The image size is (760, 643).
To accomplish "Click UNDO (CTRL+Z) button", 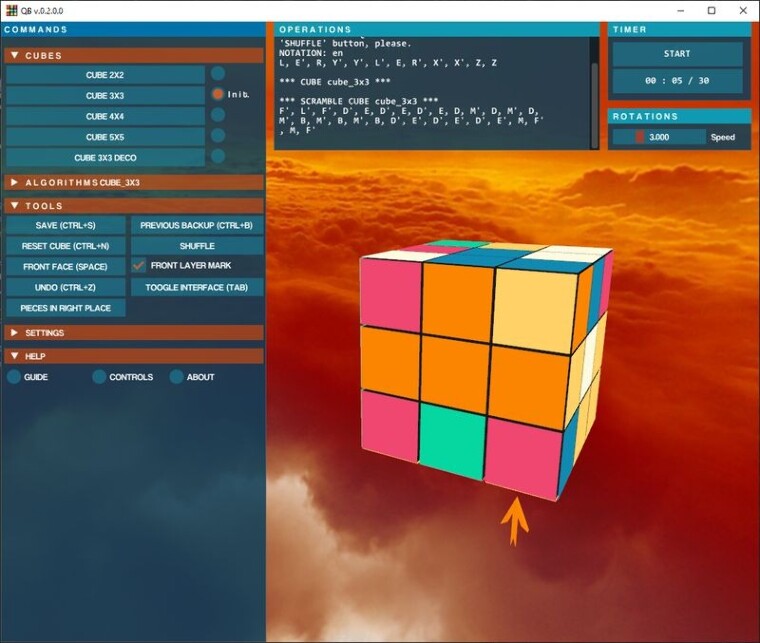I will tap(65, 287).
